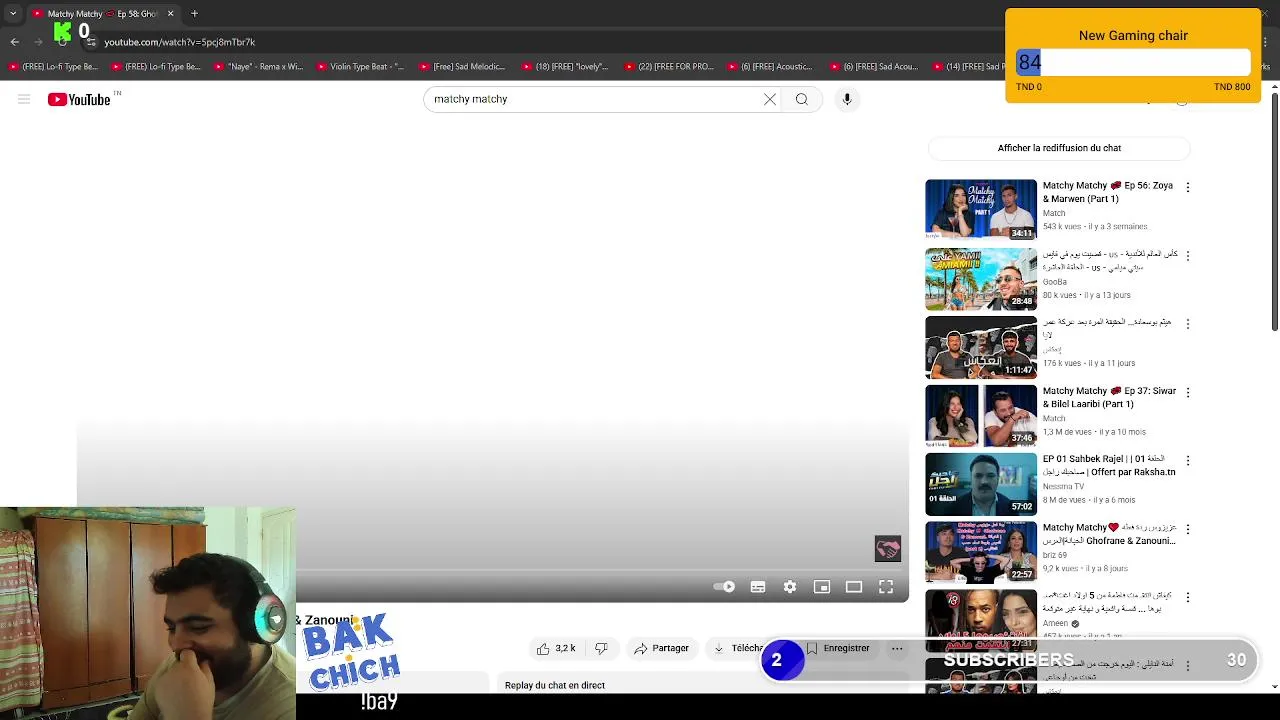The height and width of the screenshot is (720, 1280).
Task: Open the first (FREE) Lo-fi Type Be... bookmark
Action: (53, 67)
